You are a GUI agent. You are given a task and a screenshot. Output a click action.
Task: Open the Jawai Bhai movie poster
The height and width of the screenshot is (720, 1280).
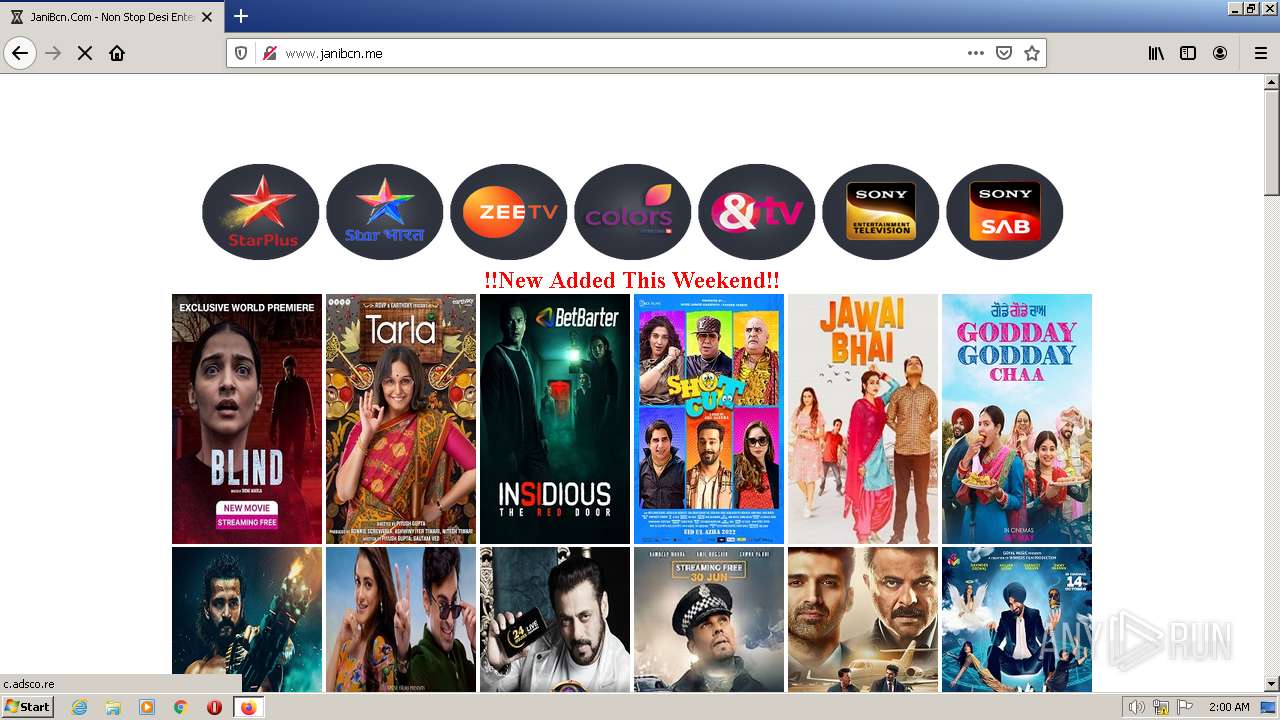tap(863, 419)
